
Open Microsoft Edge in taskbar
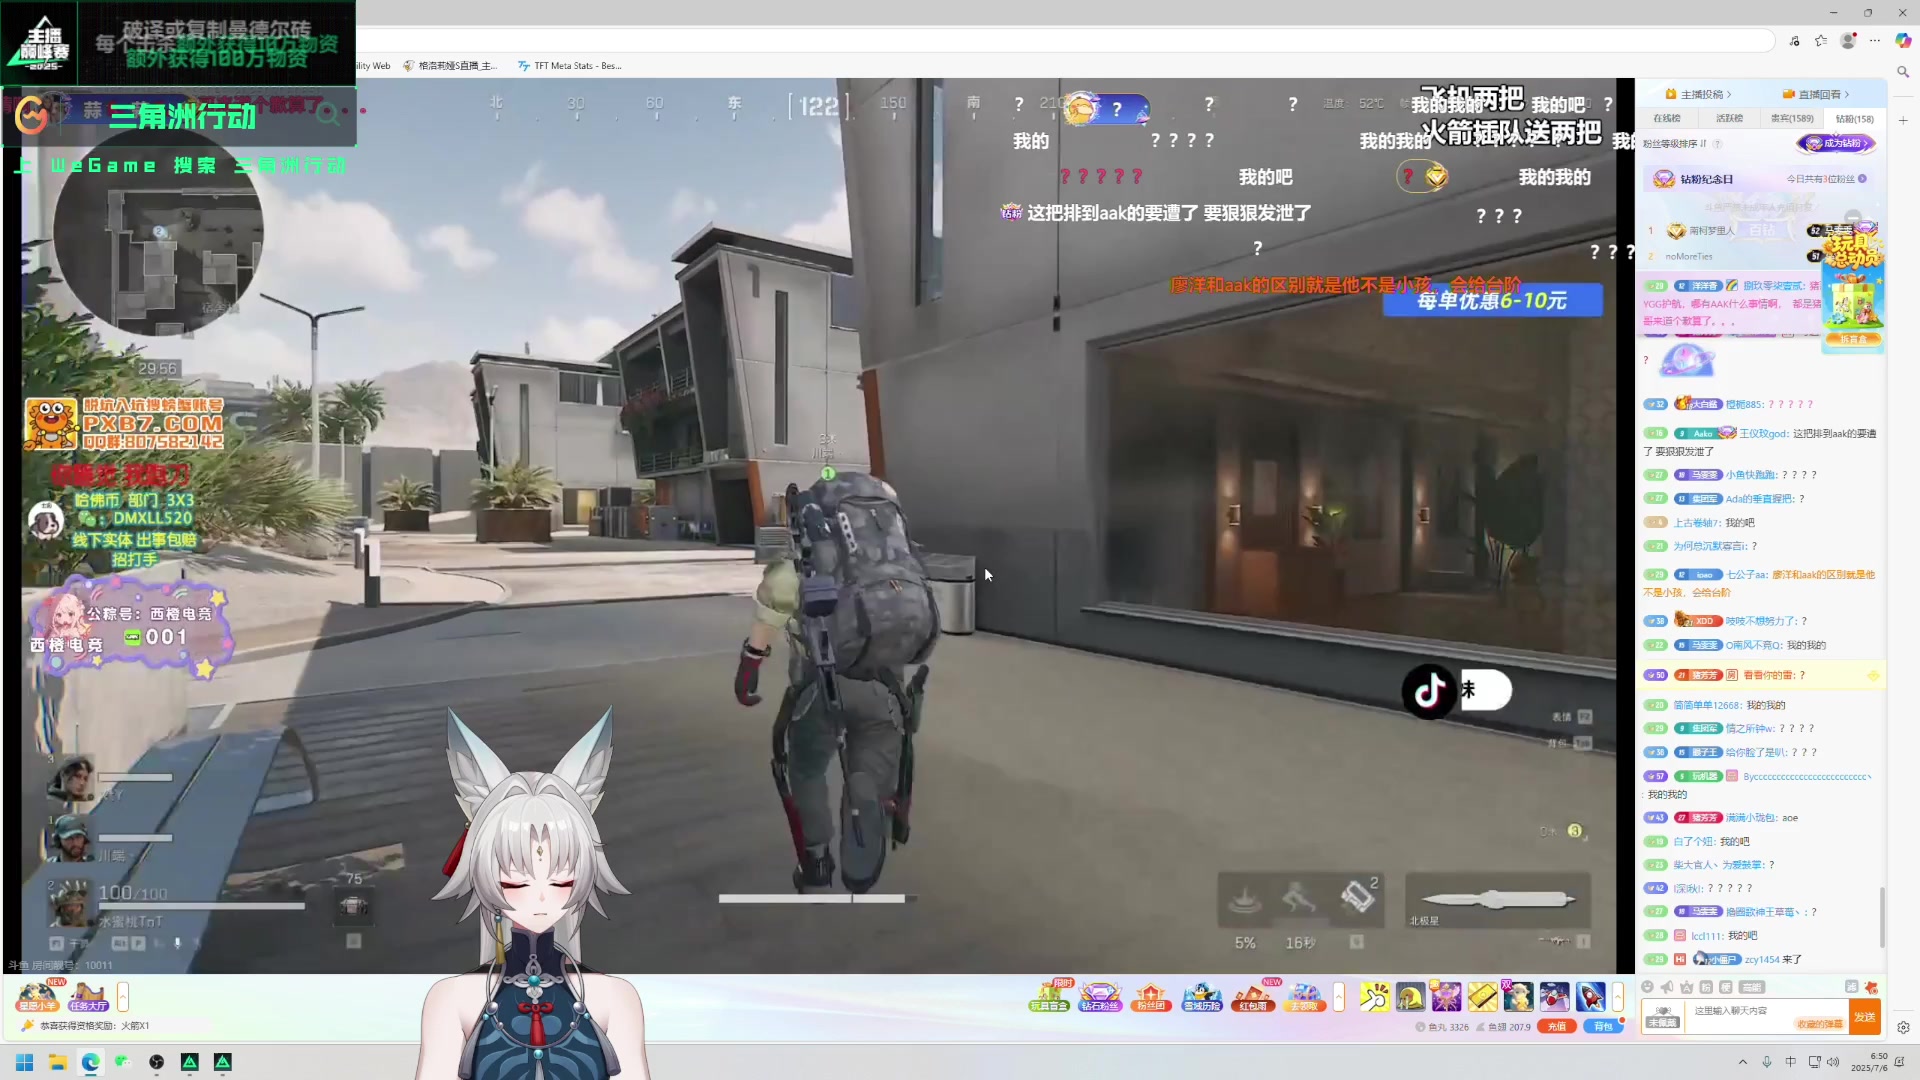(x=91, y=1062)
